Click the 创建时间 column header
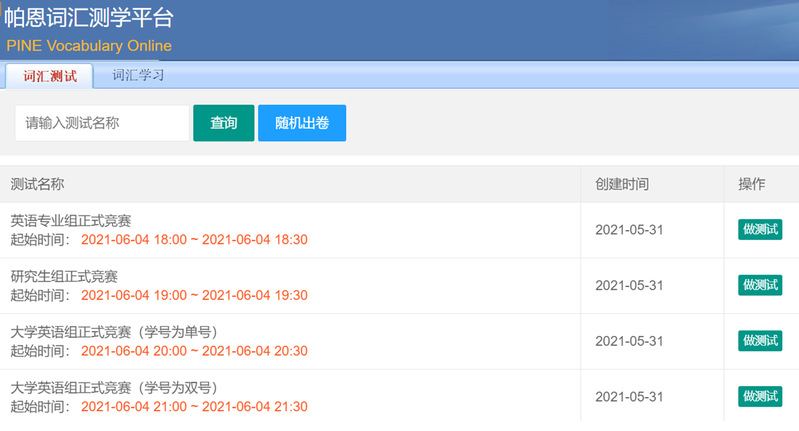 click(622, 184)
